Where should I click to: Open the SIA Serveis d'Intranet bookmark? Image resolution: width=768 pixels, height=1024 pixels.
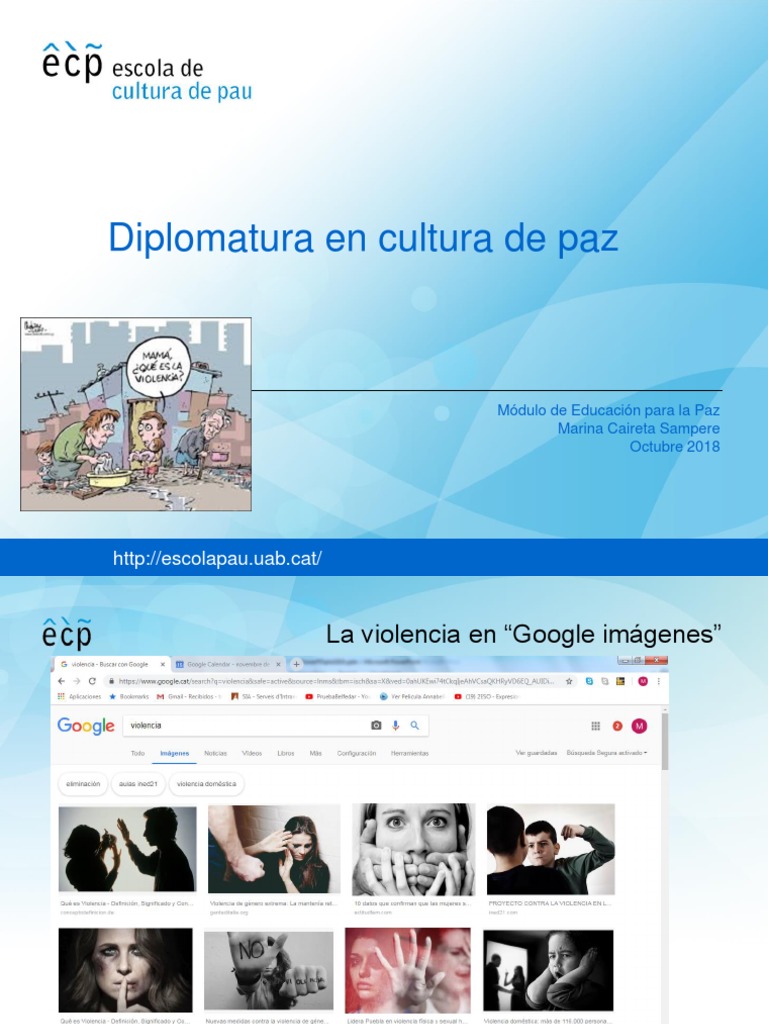point(264,697)
